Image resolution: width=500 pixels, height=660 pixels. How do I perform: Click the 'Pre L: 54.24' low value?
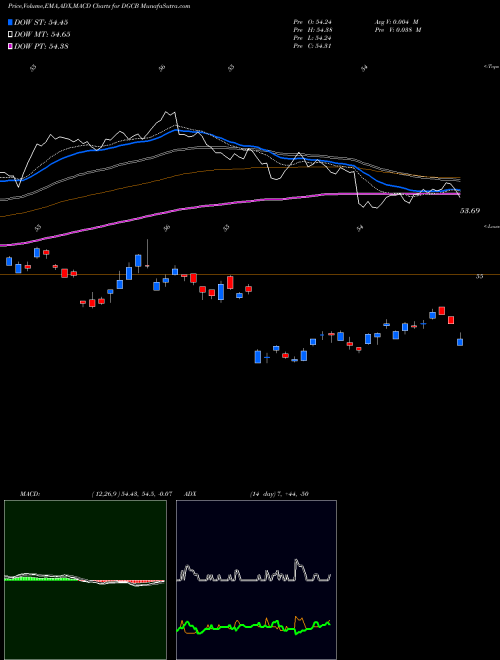point(313,38)
